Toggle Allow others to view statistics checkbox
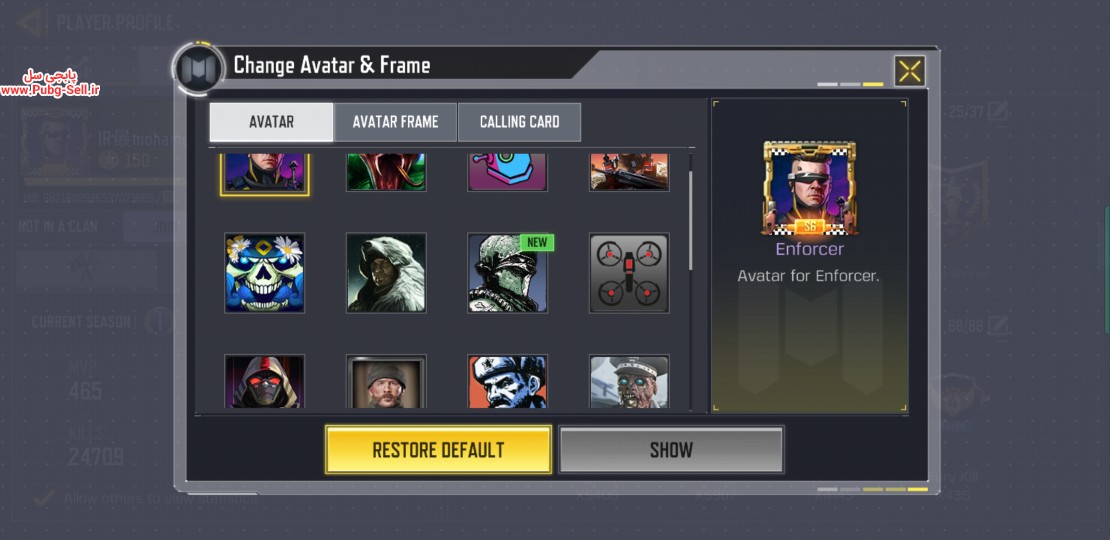Viewport: 1110px width, 540px height. pos(45,498)
